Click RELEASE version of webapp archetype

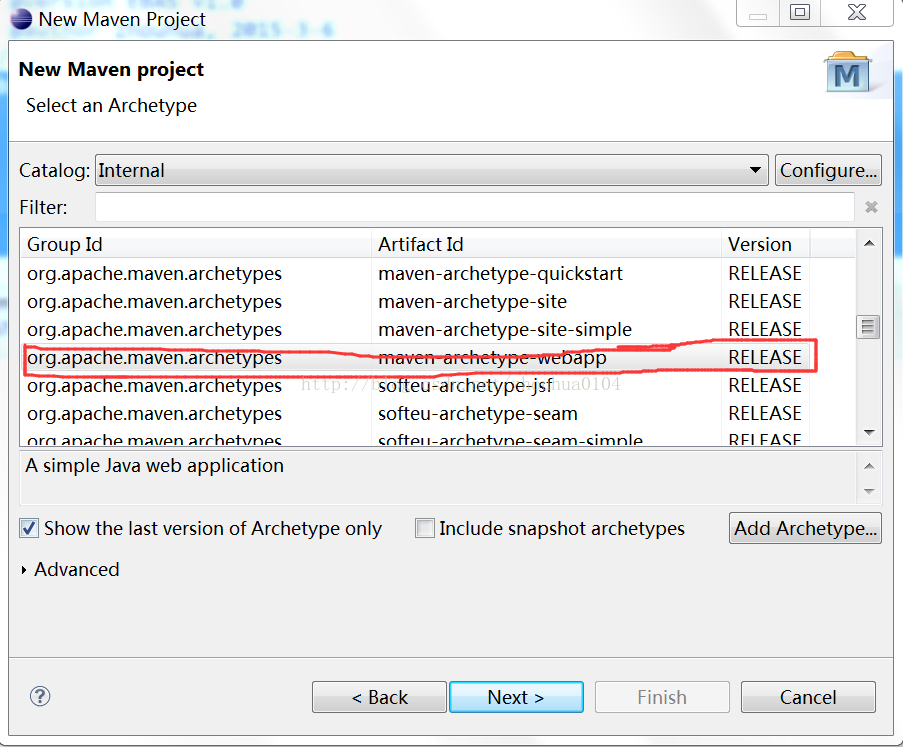[x=765, y=358]
